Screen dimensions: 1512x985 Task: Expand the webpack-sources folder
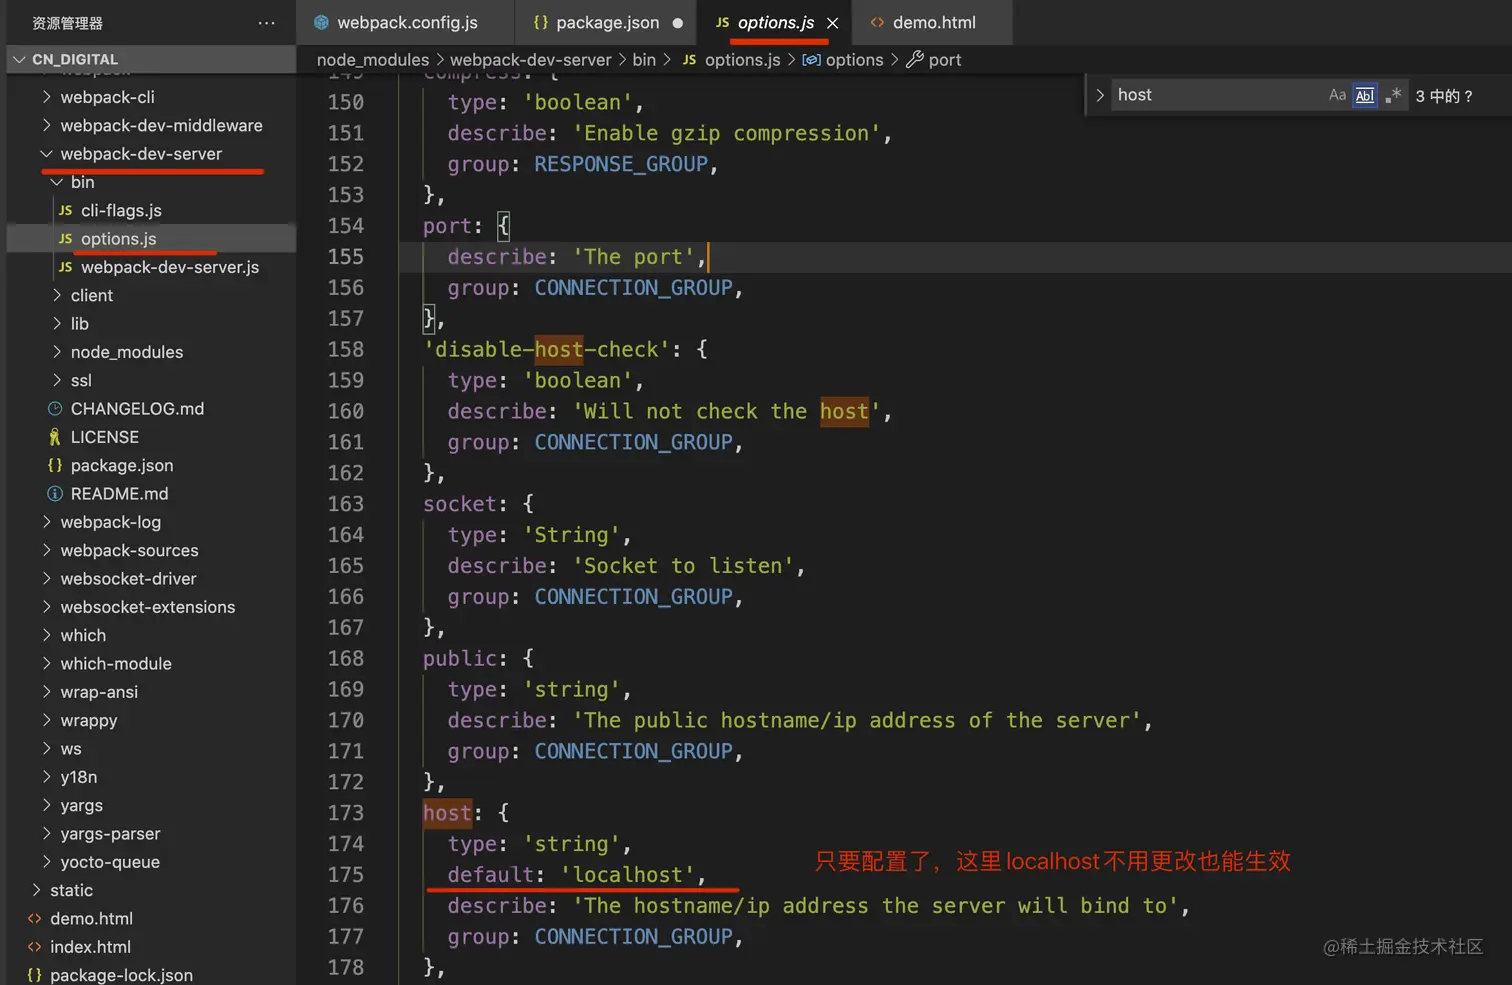[129, 551]
